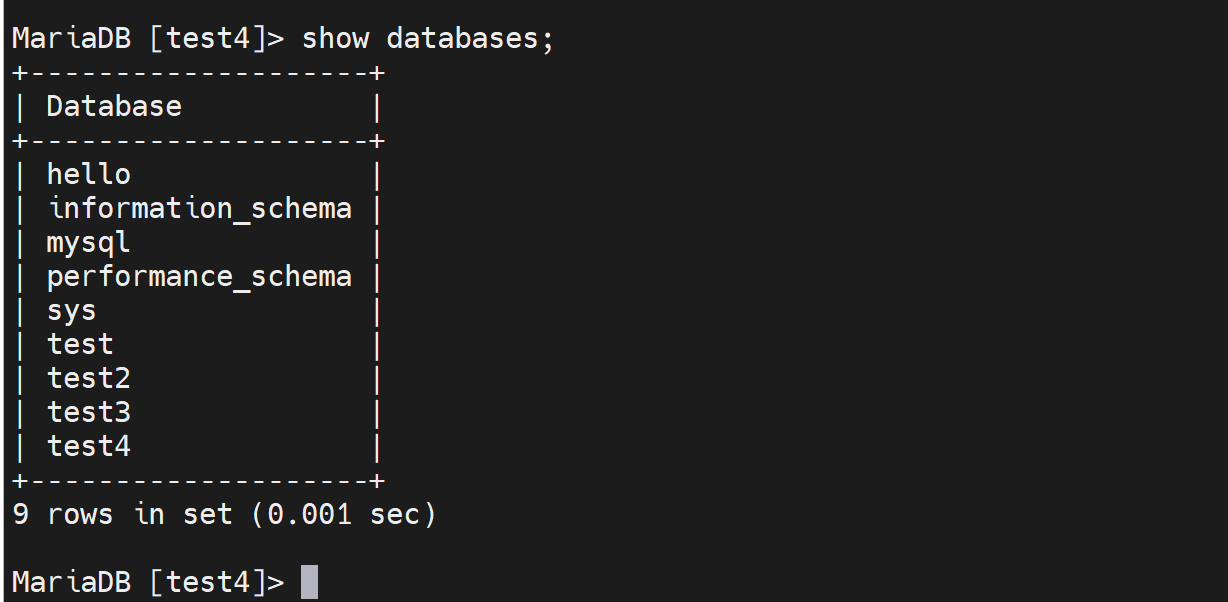
Task: Click the "Database" column header
Action: pyautogui.click(x=114, y=107)
